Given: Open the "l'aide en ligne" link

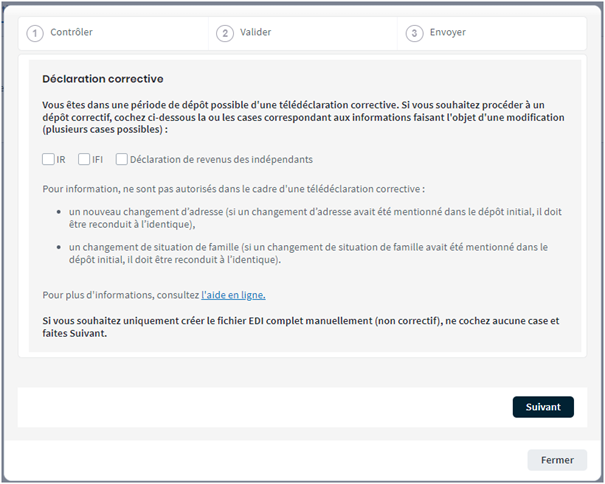Looking at the screenshot, I should pyautogui.click(x=233, y=295).
